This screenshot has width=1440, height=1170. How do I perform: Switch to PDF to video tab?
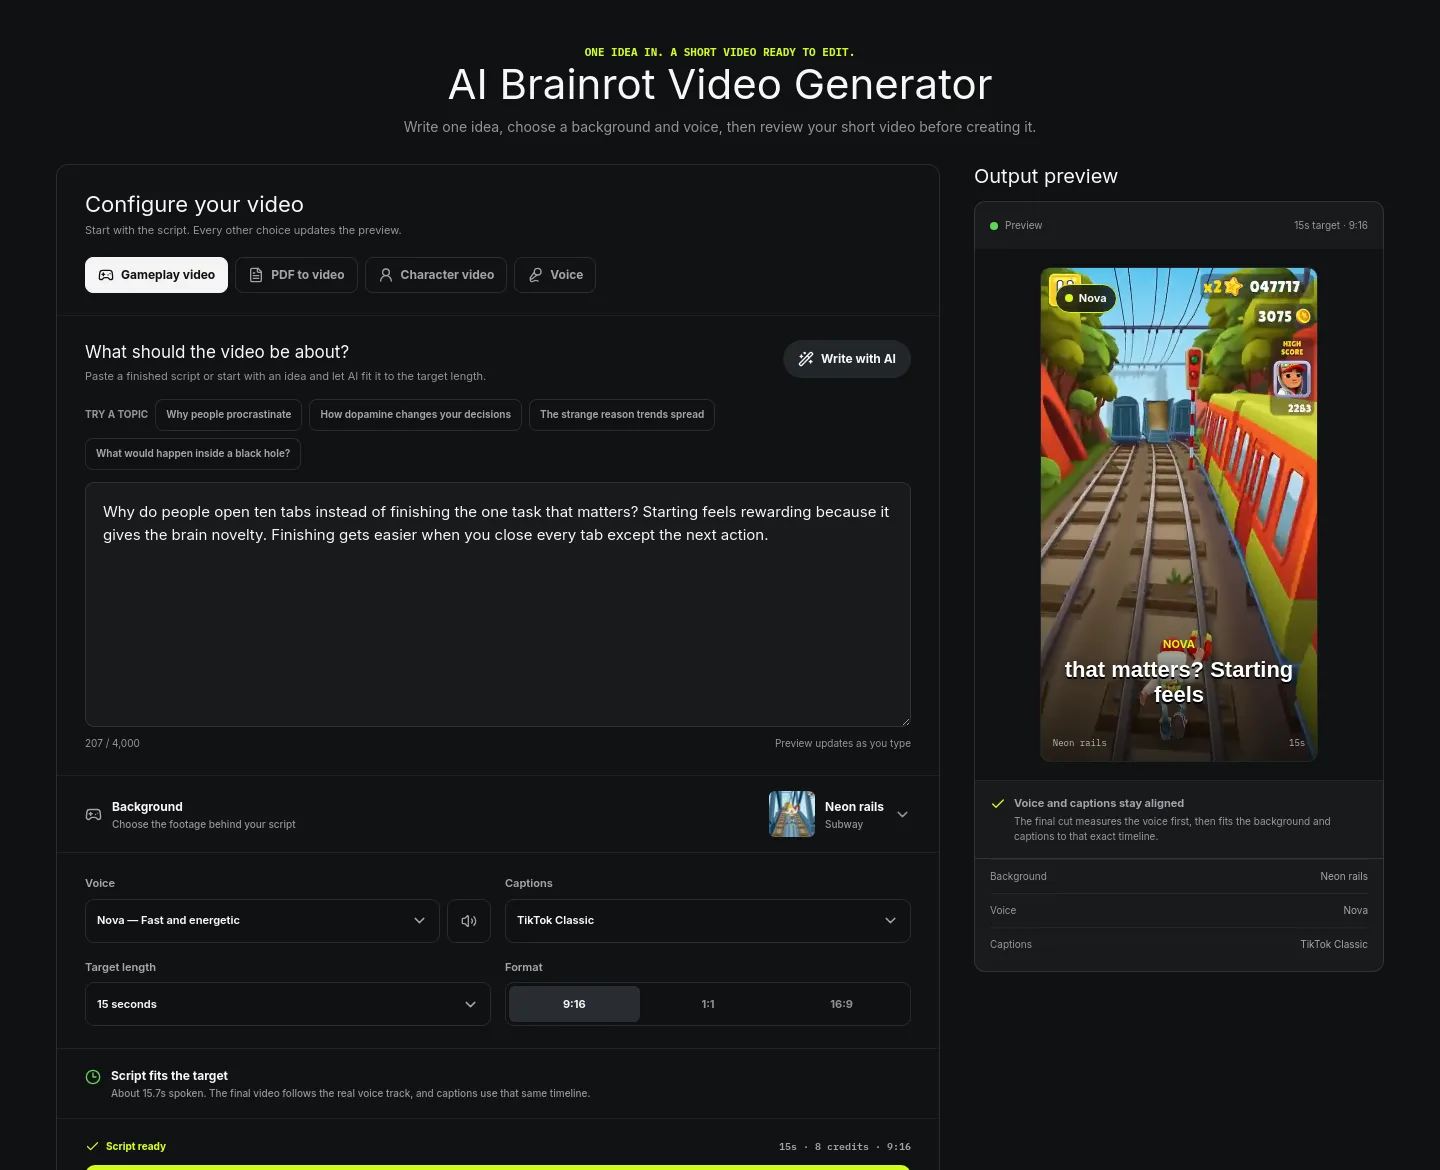point(296,275)
